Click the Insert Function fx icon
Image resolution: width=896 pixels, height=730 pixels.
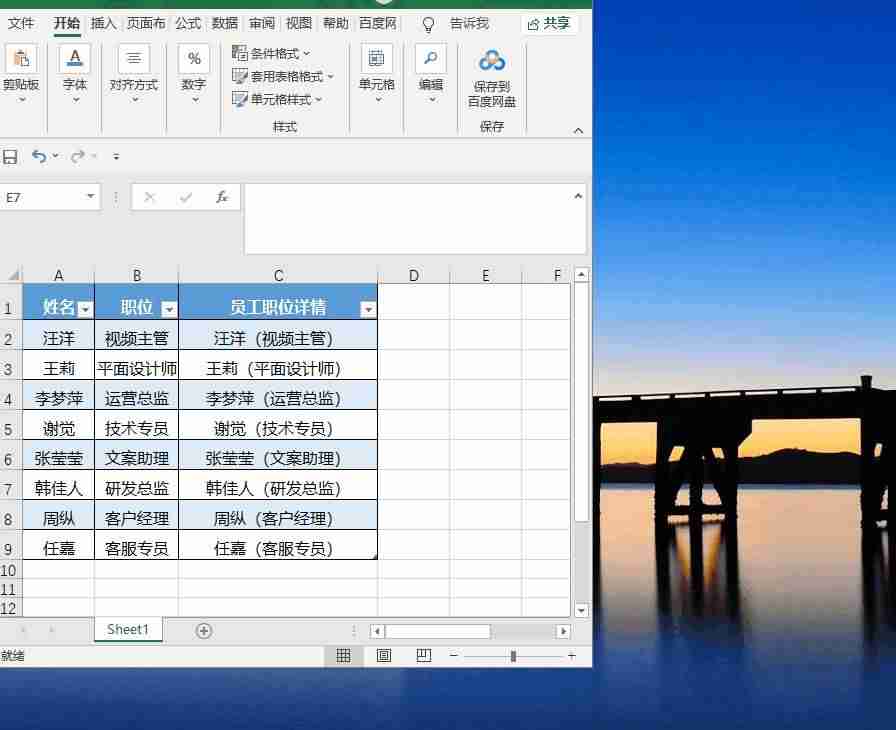(x=222, y=198)
